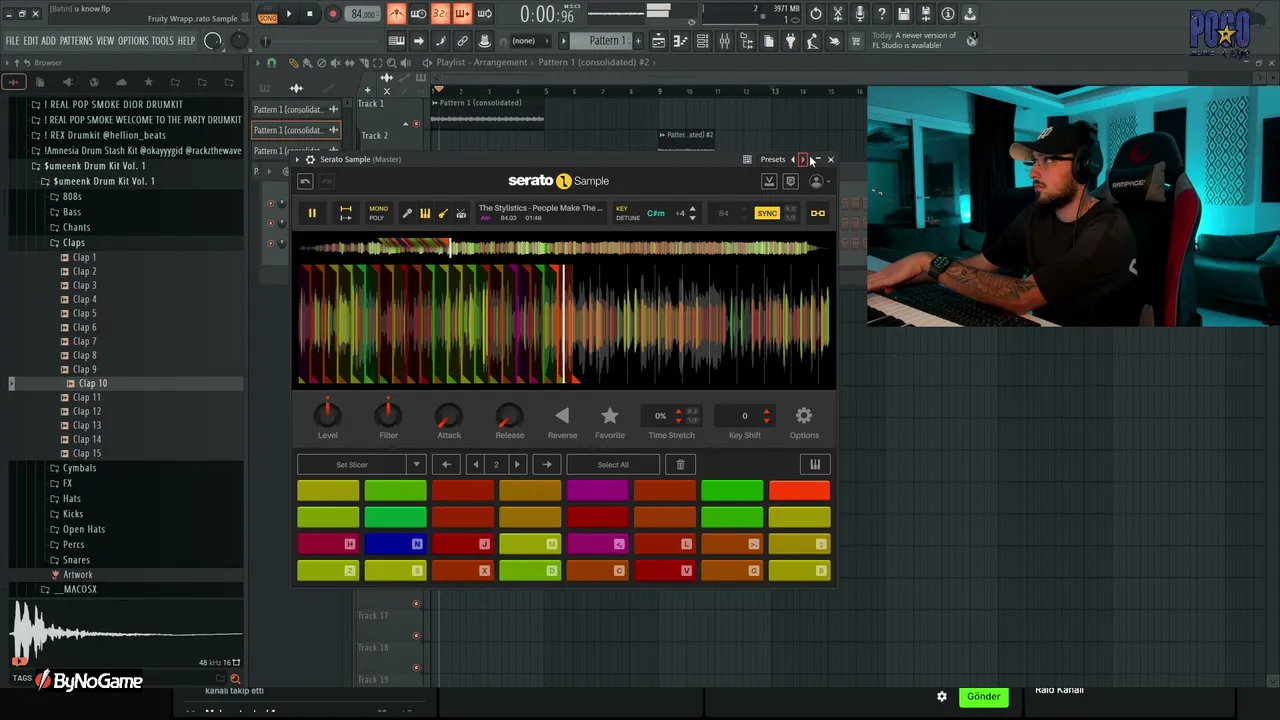Click Serato Sample undo button
1280x720 pixels.
(x=305, y=181)
